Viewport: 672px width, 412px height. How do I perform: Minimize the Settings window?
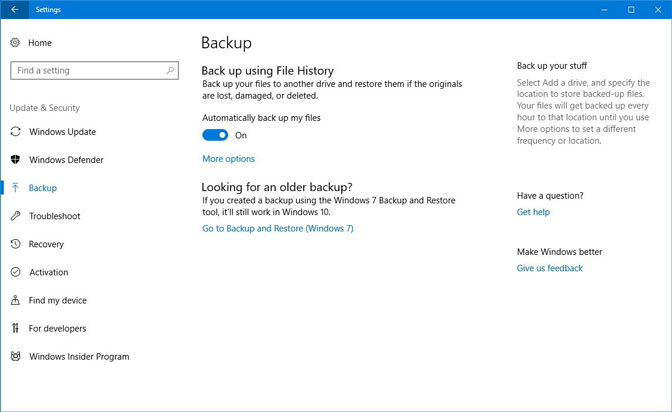click(x=604, y=9)
